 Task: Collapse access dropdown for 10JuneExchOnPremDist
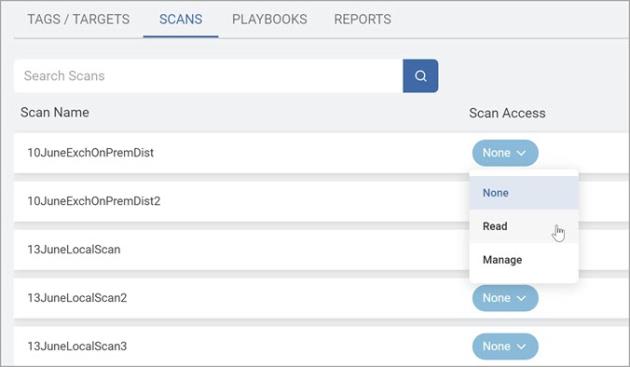tap(505, 153)
